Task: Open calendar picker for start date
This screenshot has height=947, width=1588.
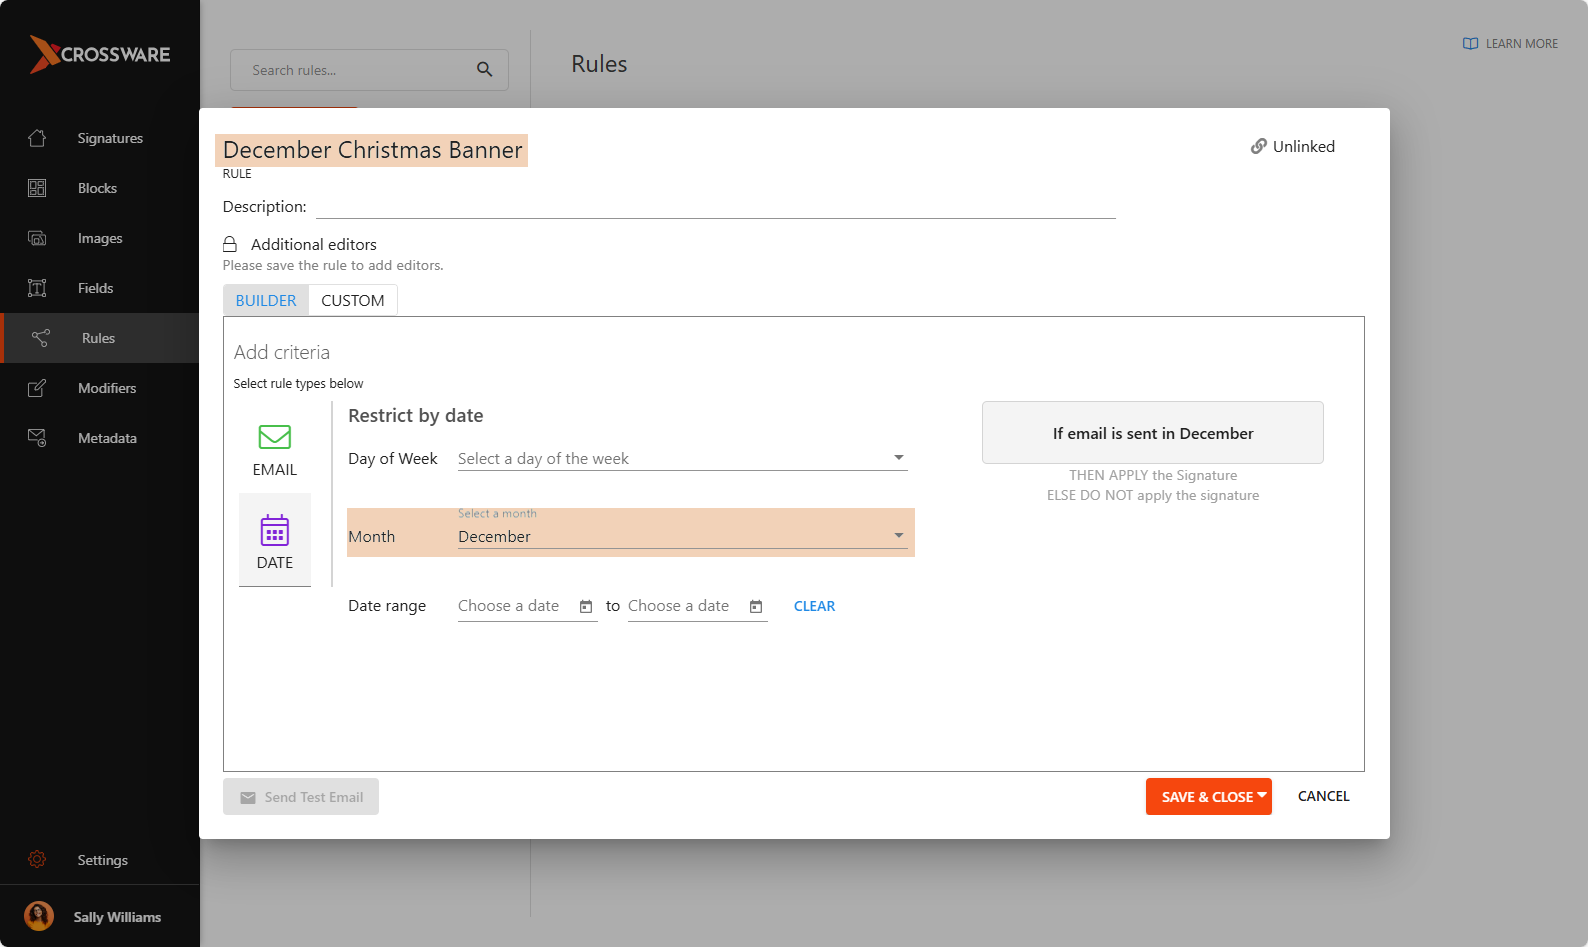Action: 586,607
